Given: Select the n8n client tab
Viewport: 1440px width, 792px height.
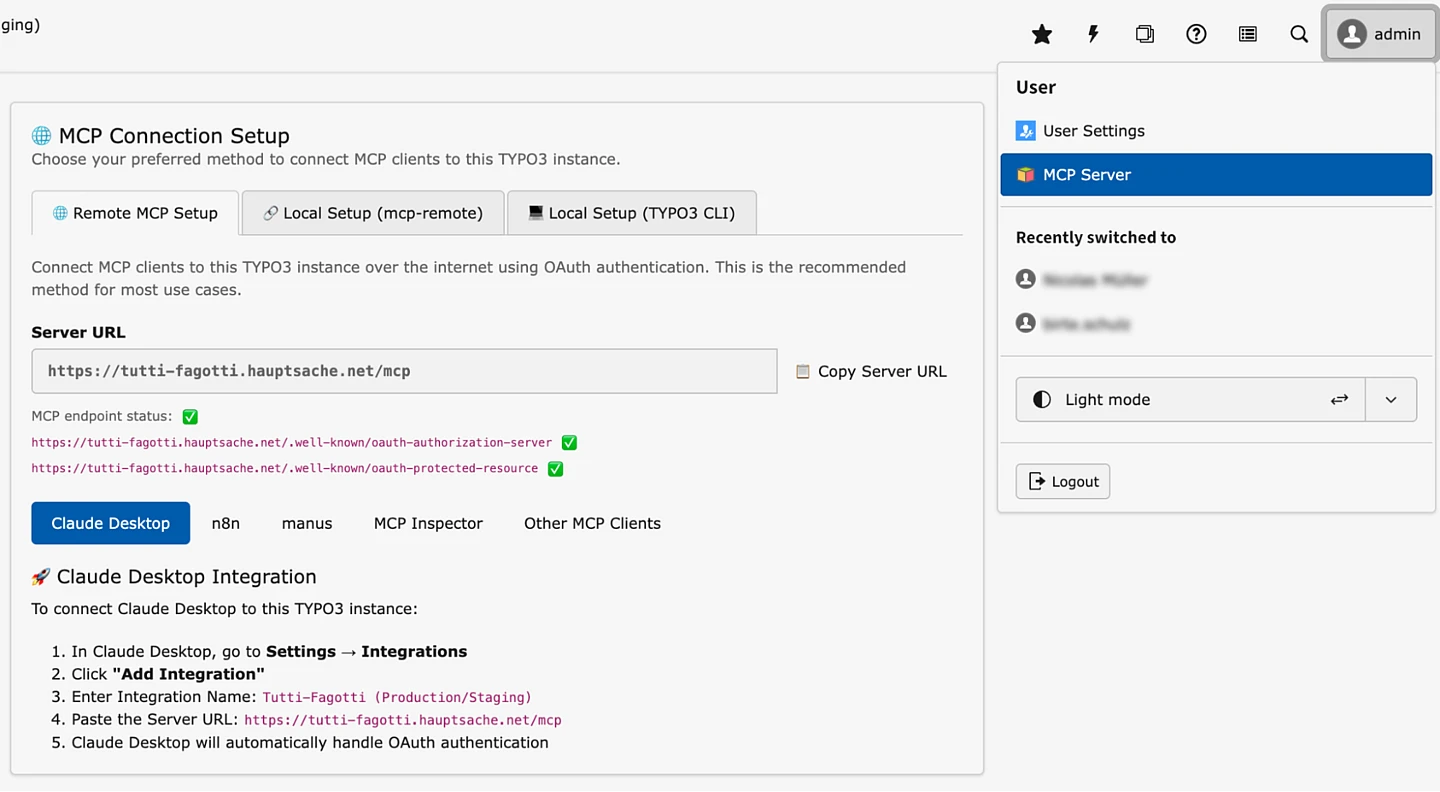Looking at the screenshot, I should point(226,523).
